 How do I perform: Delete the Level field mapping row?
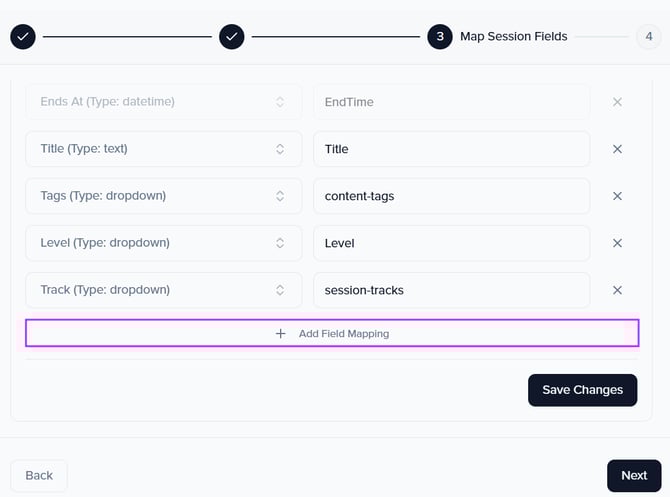(617, 243)
